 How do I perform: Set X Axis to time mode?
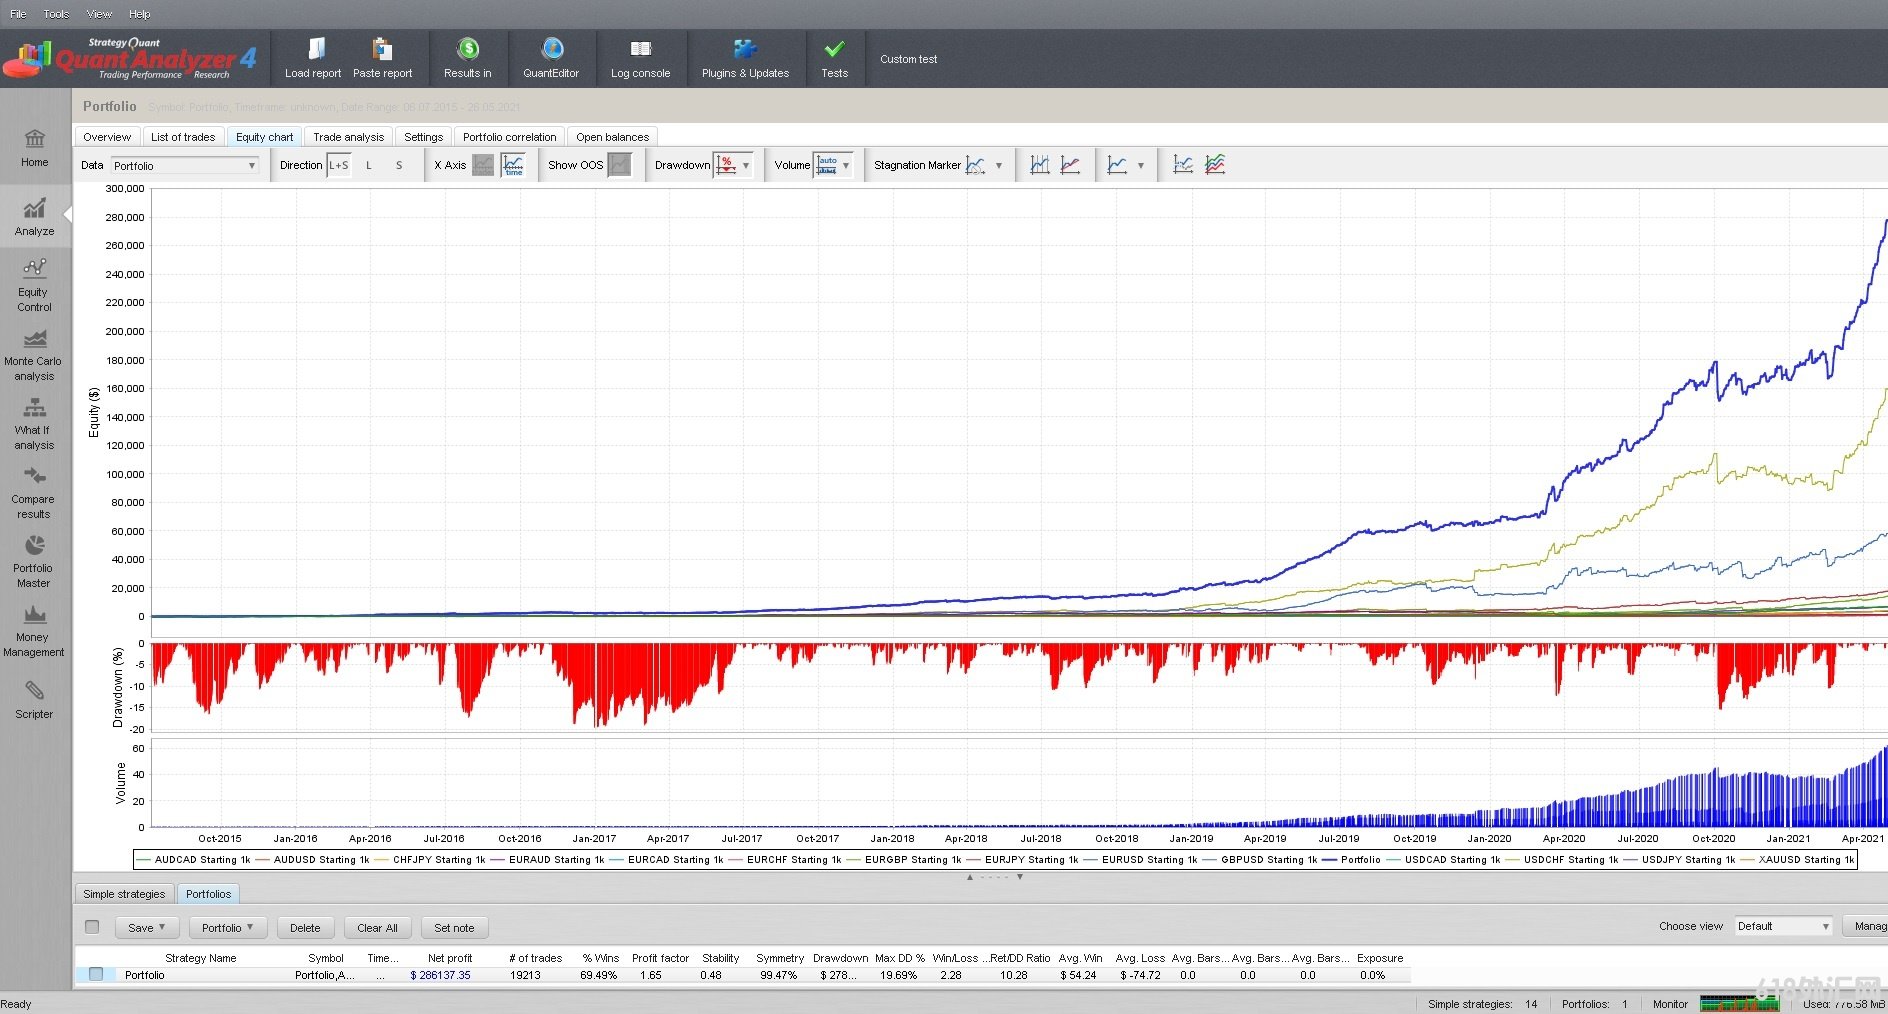[x=513, y=165]
